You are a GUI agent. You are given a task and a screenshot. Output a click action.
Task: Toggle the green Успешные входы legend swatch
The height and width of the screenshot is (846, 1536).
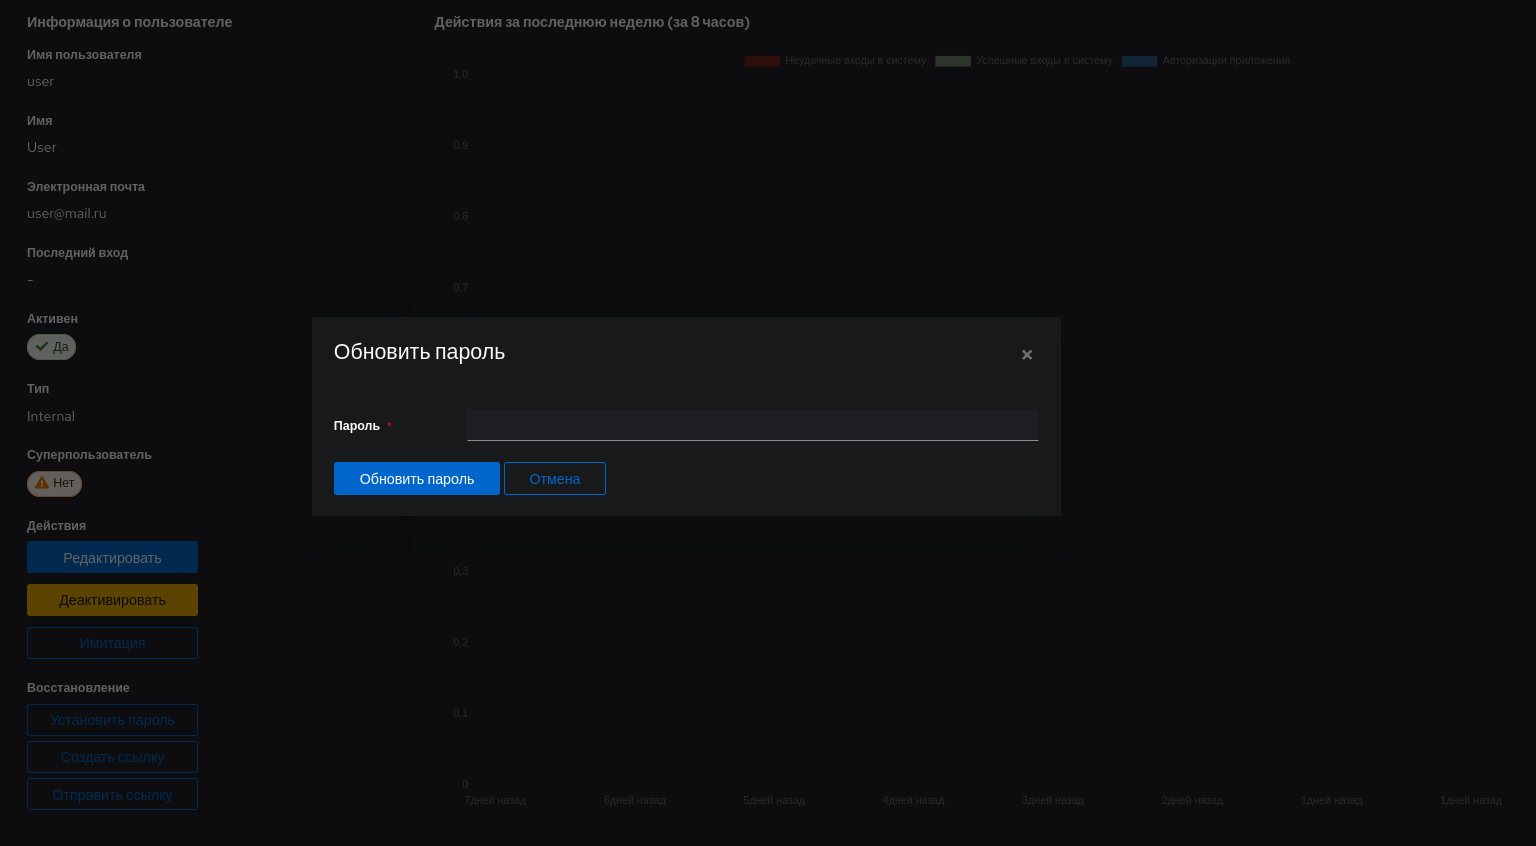[x=953, y=61]
